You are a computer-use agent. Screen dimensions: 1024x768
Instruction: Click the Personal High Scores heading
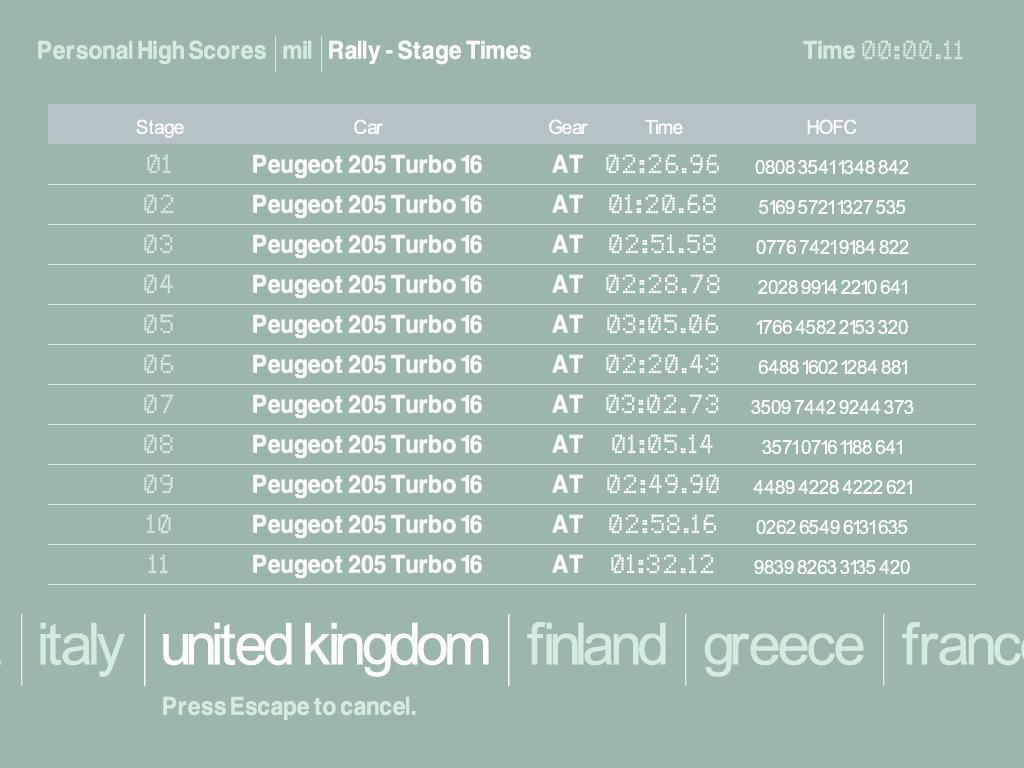coord(151,51)
